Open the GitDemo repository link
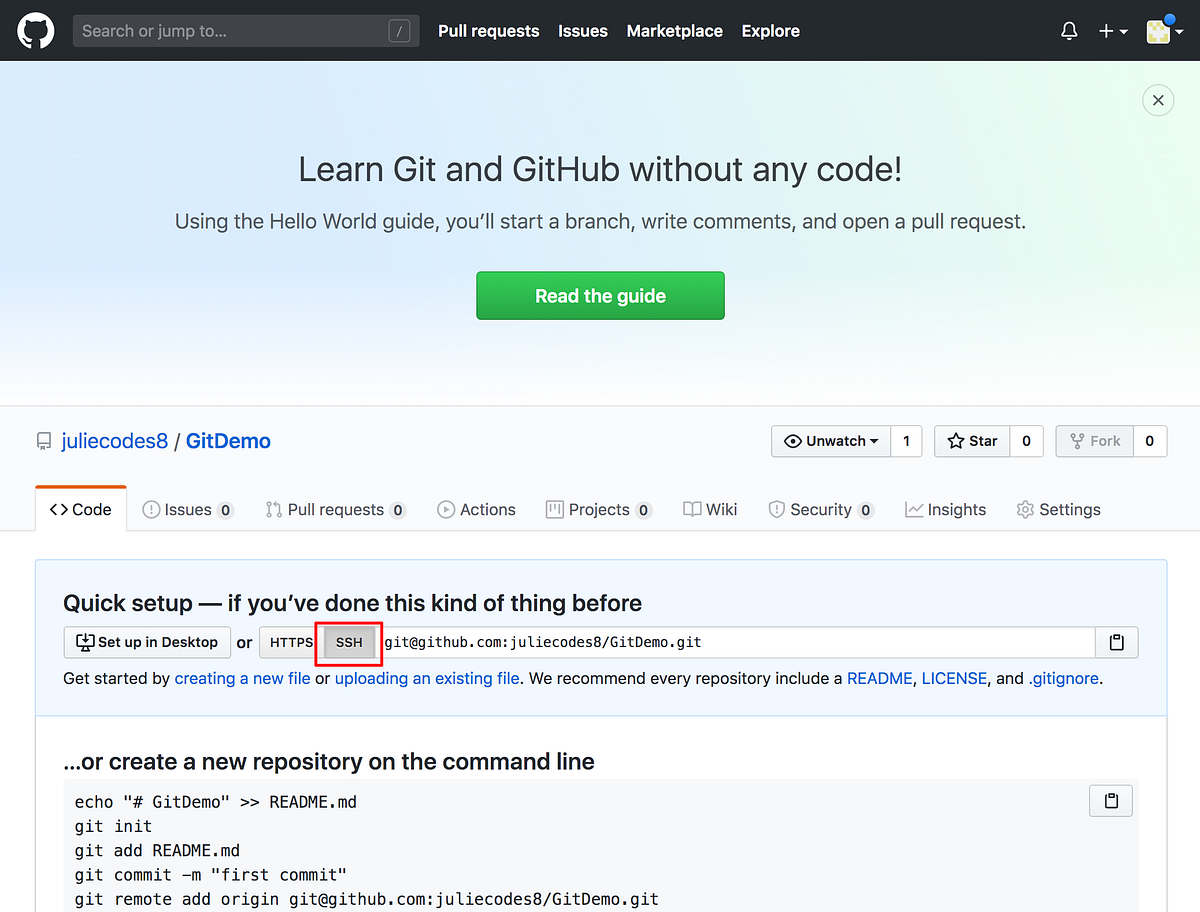This screenshot has height=912, width=1200. (228, 441)
